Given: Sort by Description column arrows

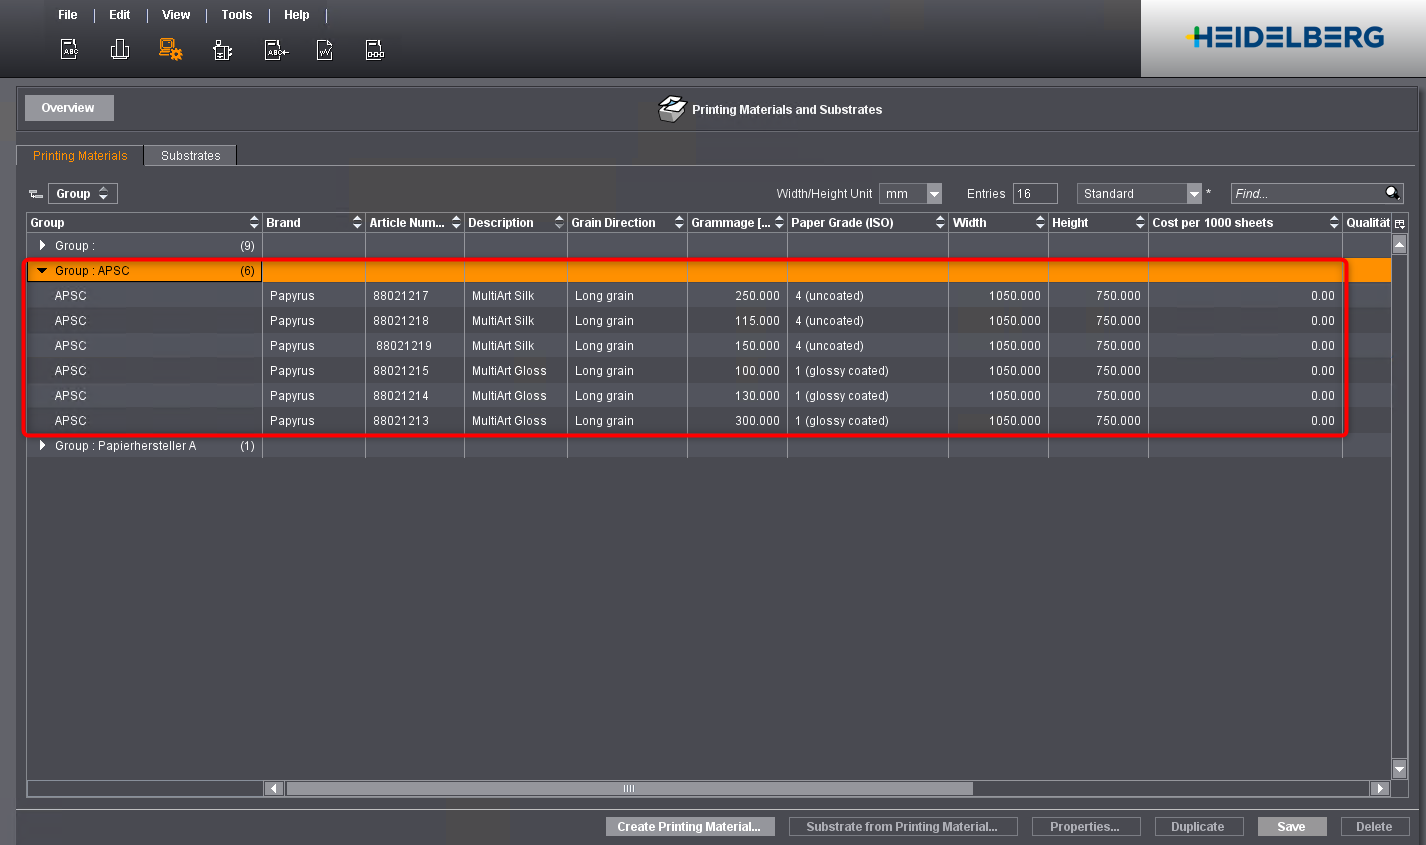Looking at the screenshot, I should (x=559, y=222).
